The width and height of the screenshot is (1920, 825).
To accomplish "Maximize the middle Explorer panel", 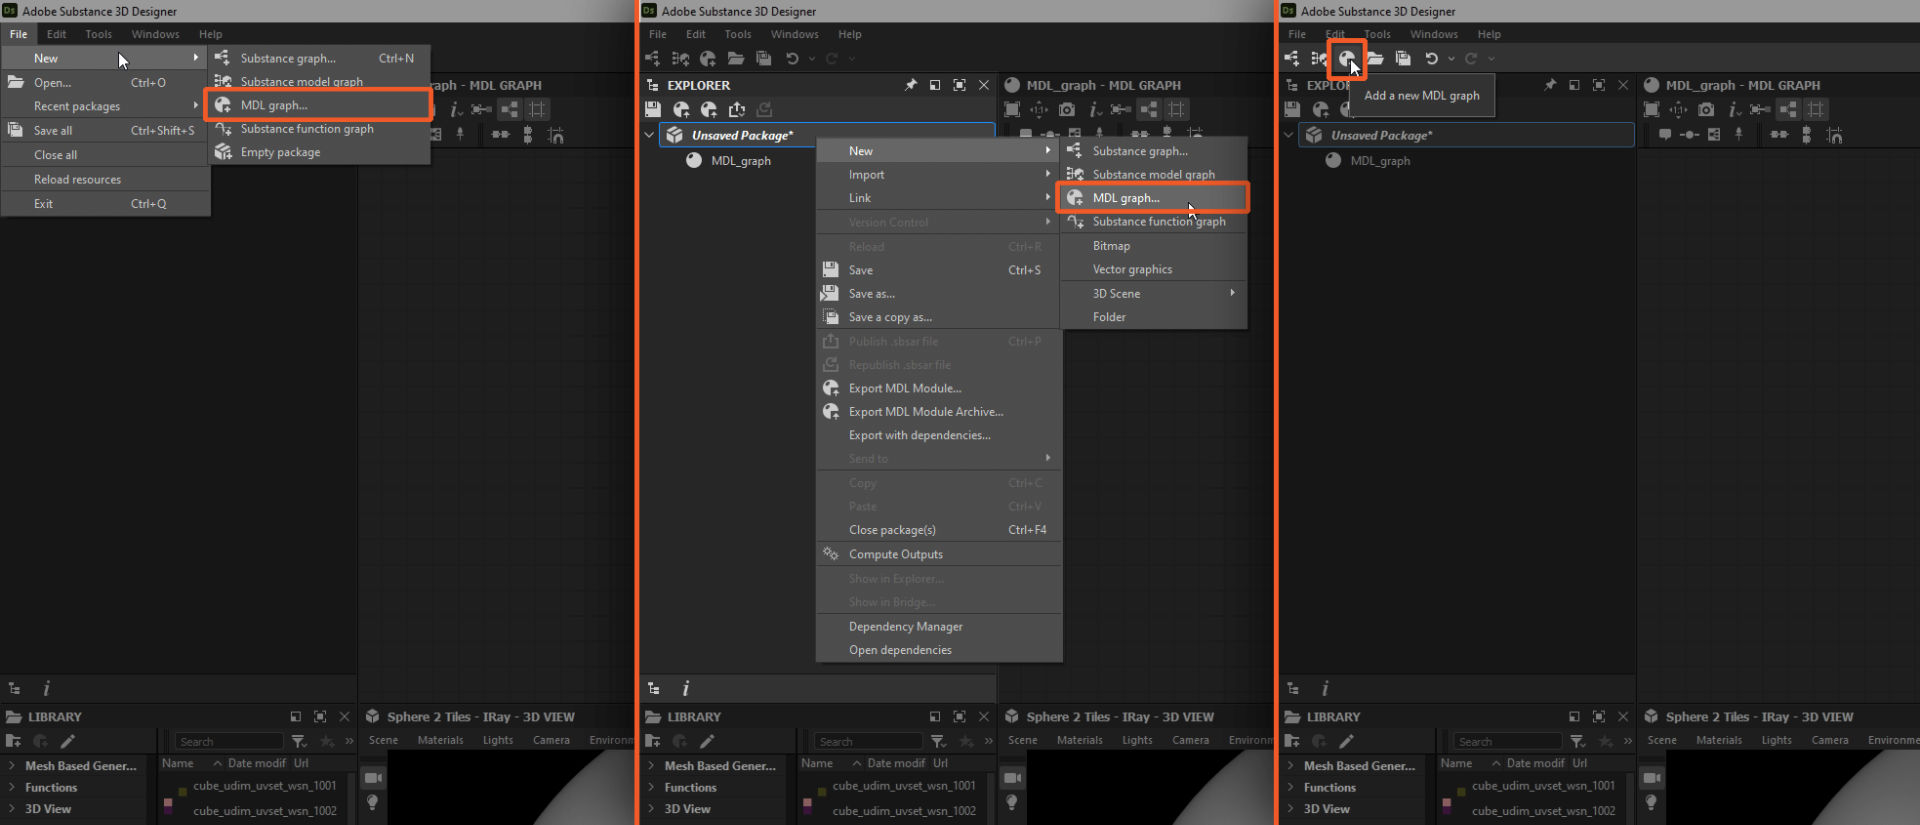I will click(959, 85).
